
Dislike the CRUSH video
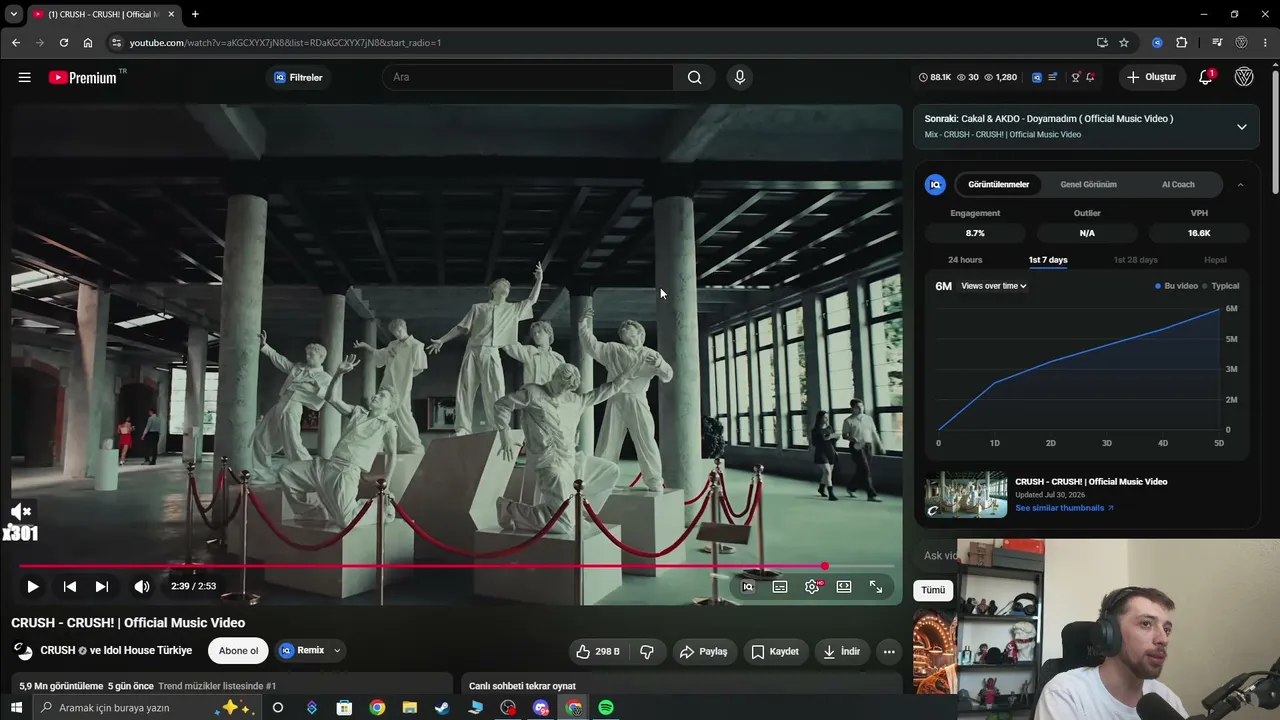click(647, 652)
